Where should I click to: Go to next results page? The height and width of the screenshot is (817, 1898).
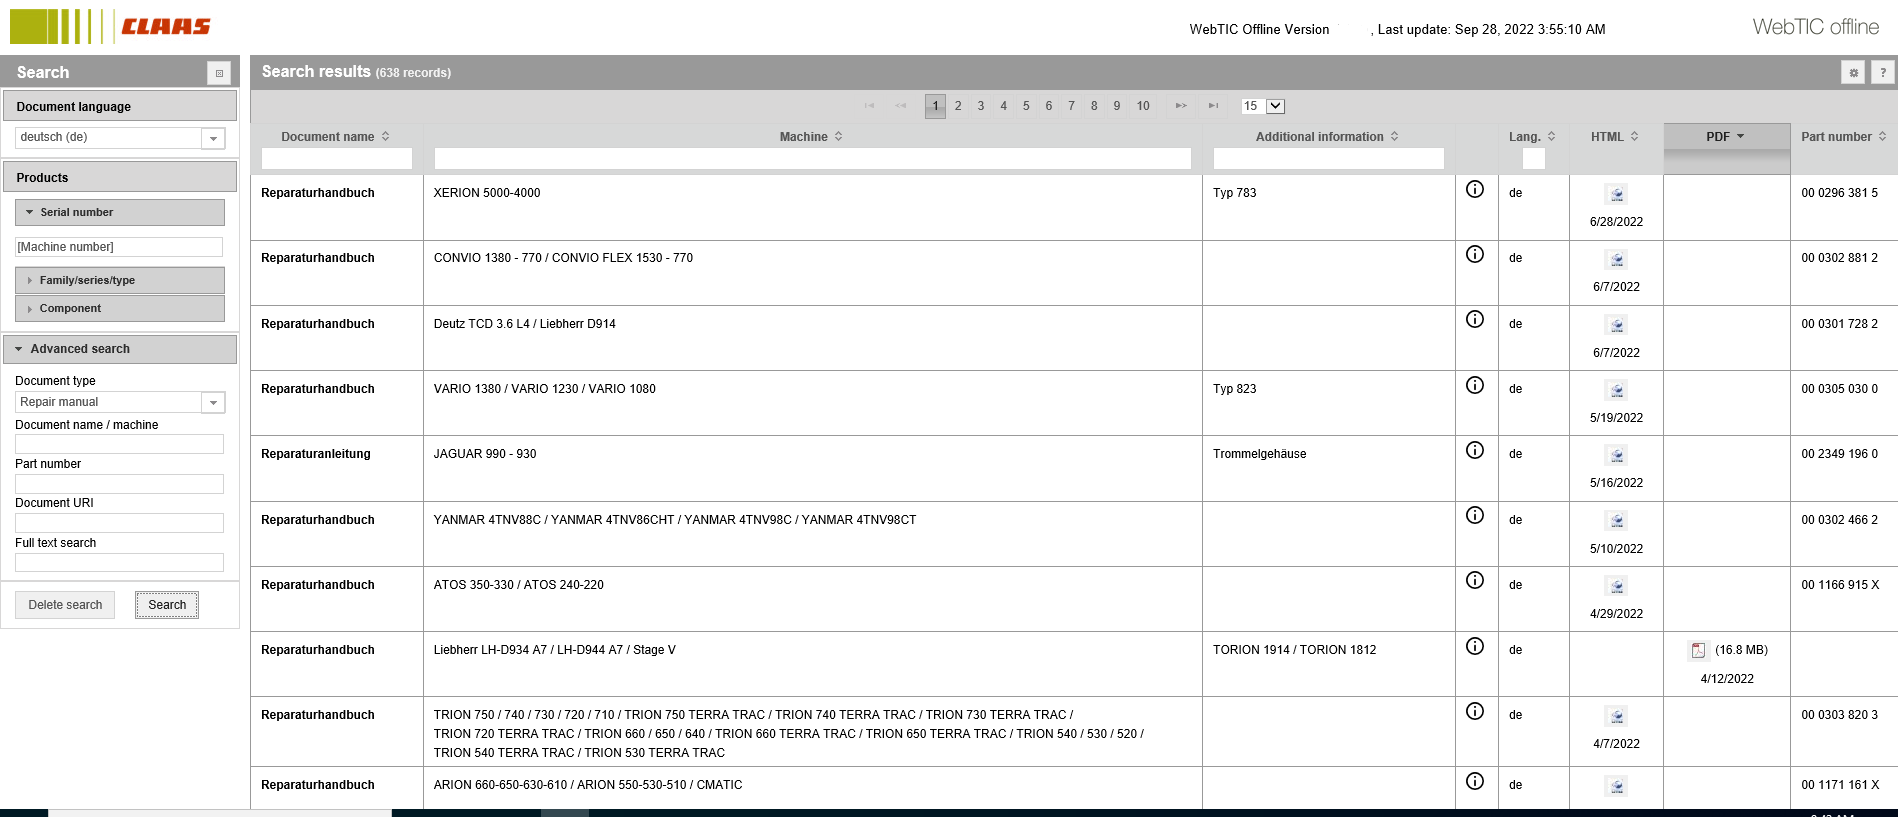pyautogui.click(x=1181, y=106)
